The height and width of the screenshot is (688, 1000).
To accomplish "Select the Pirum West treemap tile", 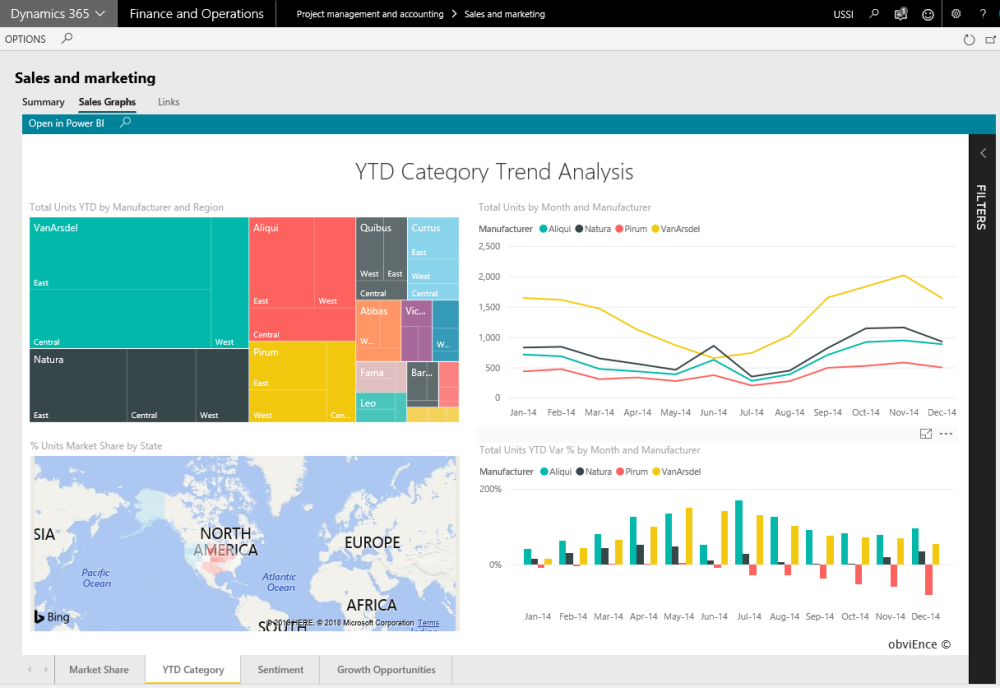I will (x=288, y=406).
